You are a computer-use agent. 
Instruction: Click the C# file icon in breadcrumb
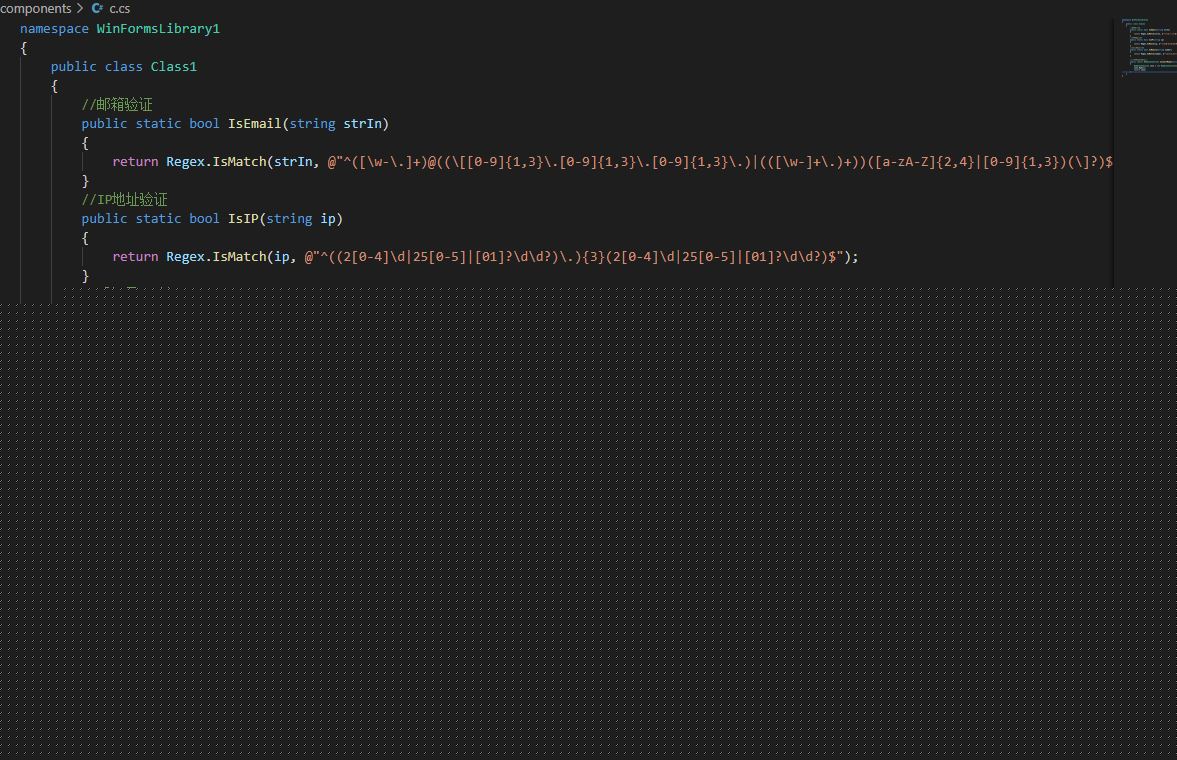[98, 8]
